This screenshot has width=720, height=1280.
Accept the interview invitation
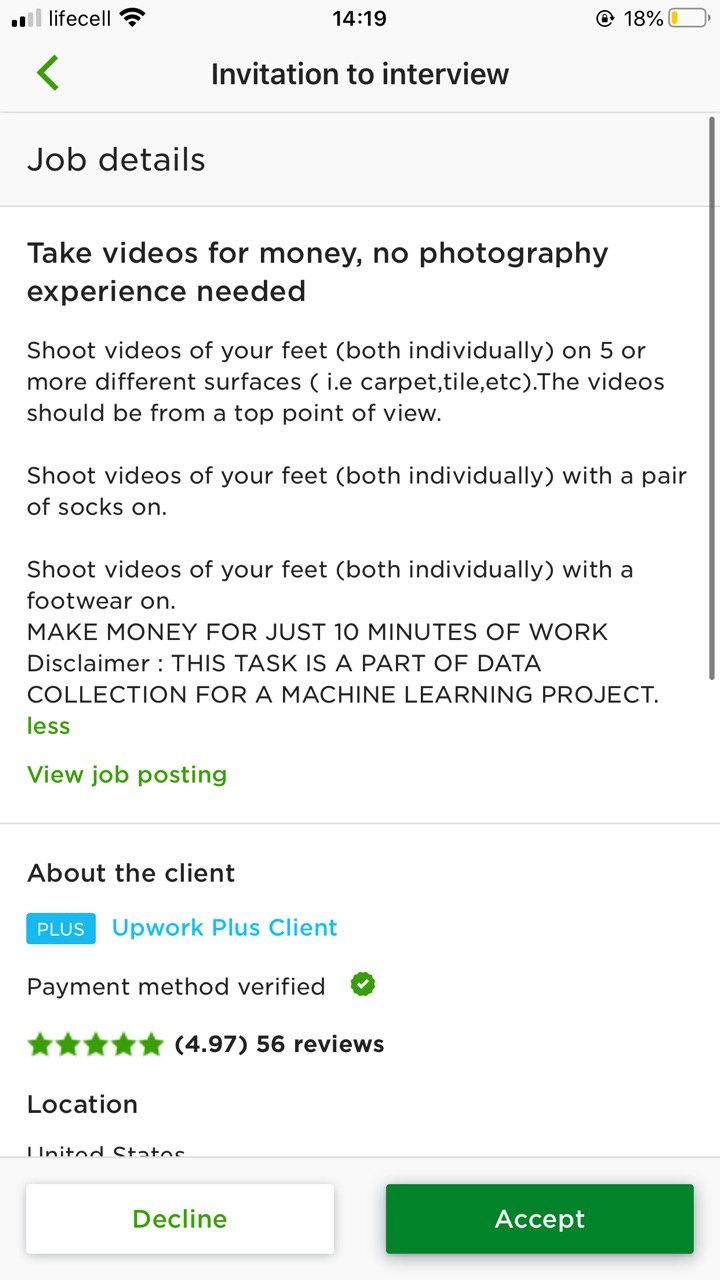[540, 1219]
